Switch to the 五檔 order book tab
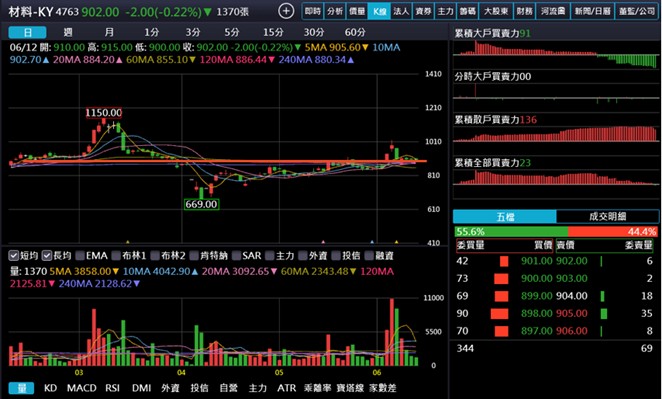662x399 pixels. click(505, 217)
